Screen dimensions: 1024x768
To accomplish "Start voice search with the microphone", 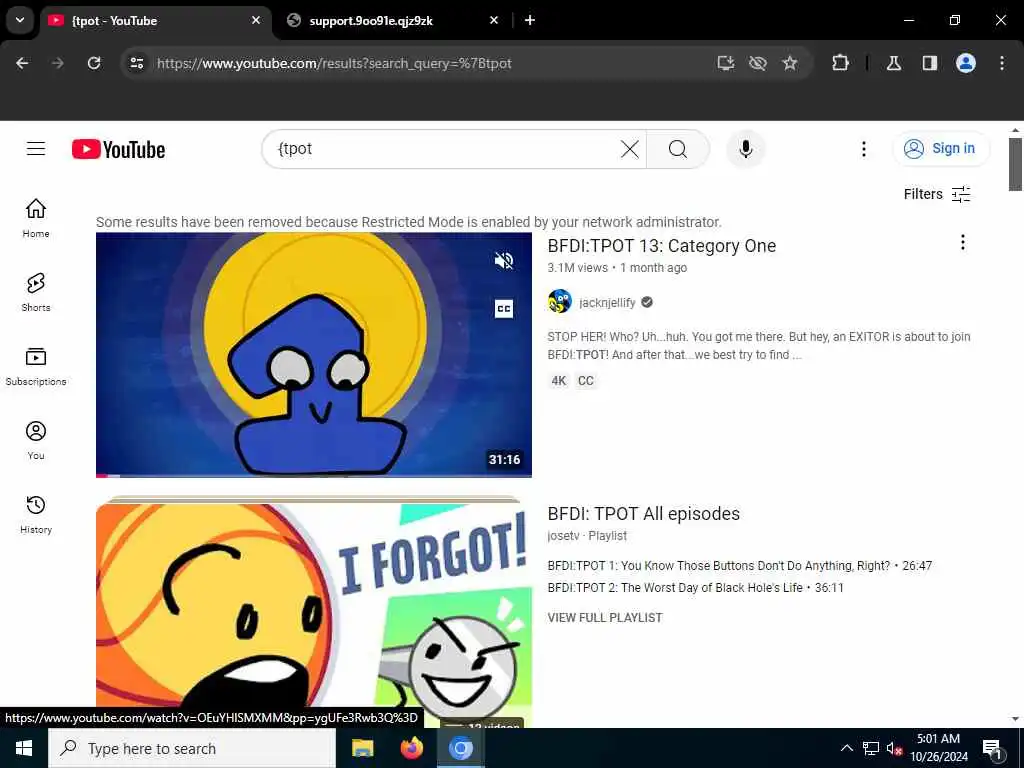I will (x=745, y=149).
